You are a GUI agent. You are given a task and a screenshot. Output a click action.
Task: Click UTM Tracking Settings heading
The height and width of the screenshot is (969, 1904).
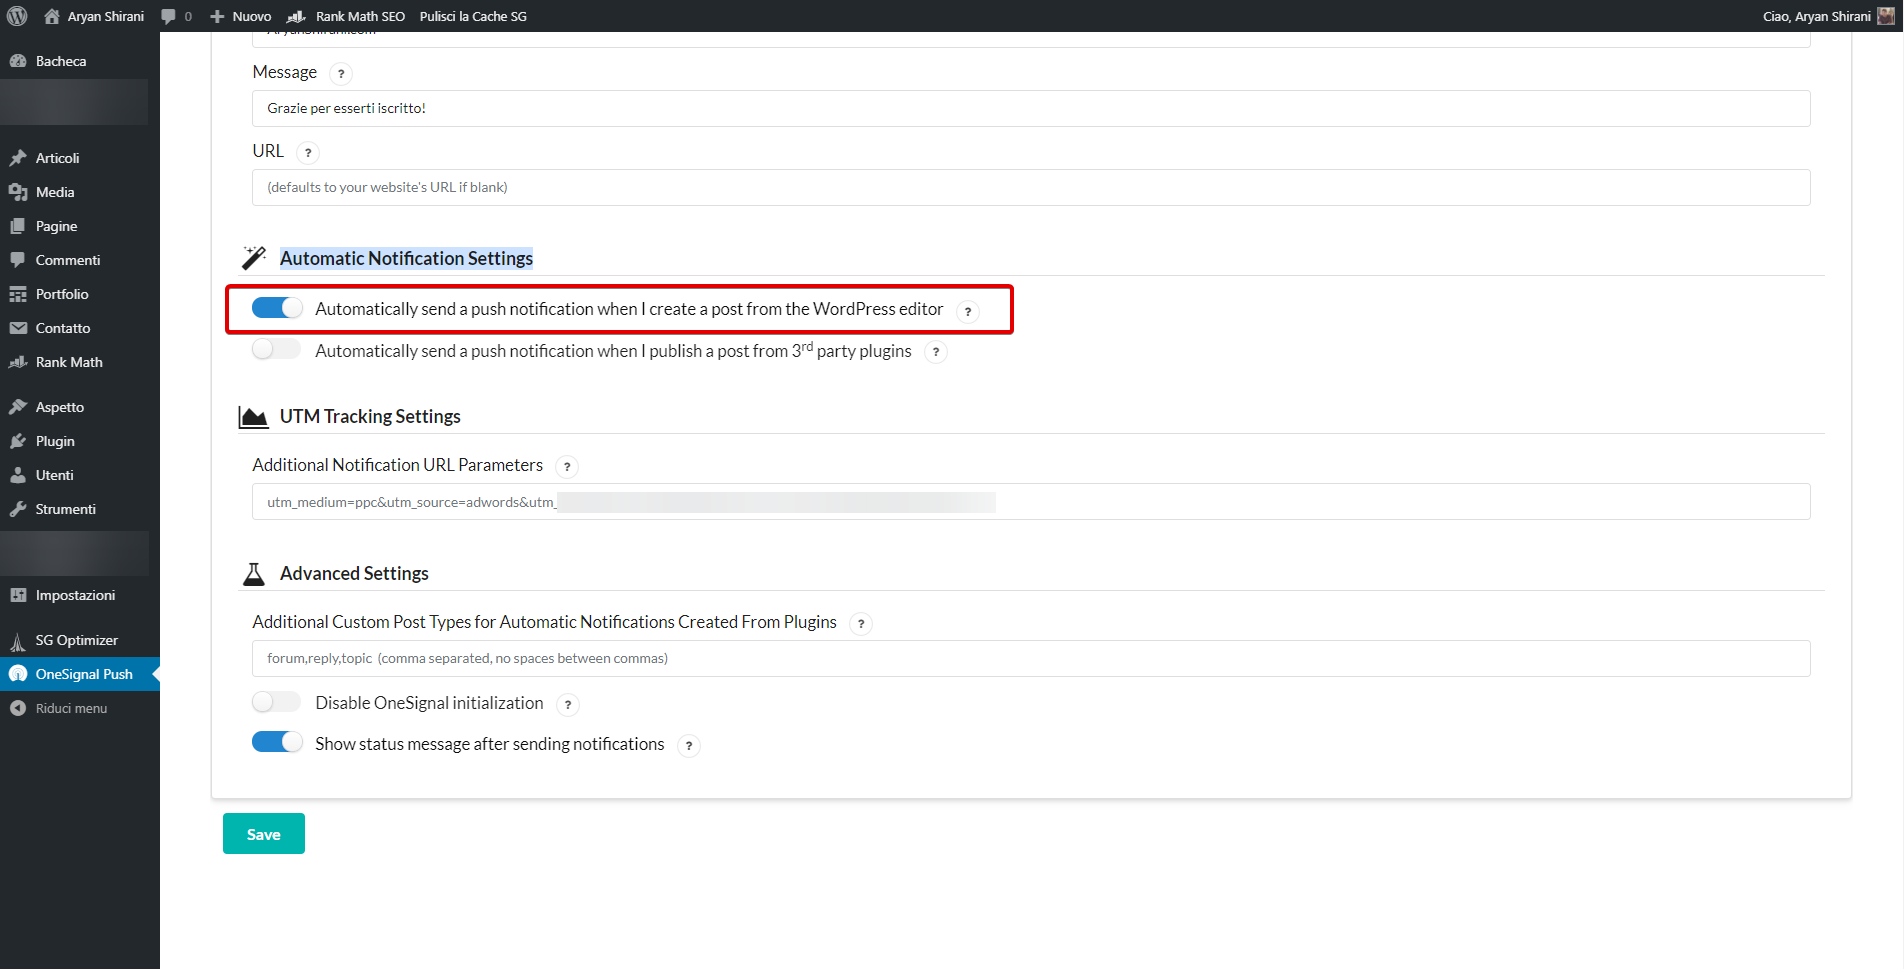pyautogui.click(x=370, y=416)
